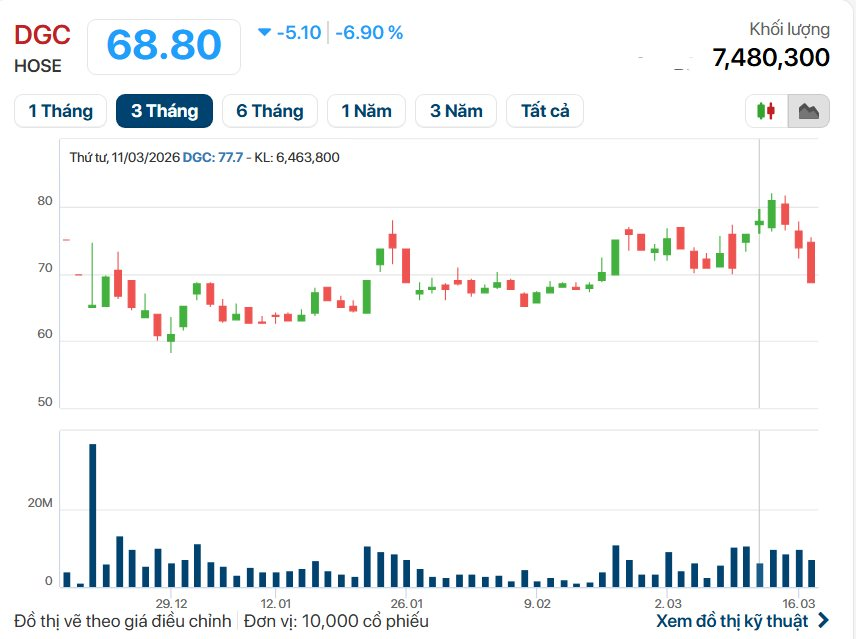The height and width of the screenshot is (639, 856).
Task: Click the blue down-triangle price change icon
Action: click(x=264, y=32)
